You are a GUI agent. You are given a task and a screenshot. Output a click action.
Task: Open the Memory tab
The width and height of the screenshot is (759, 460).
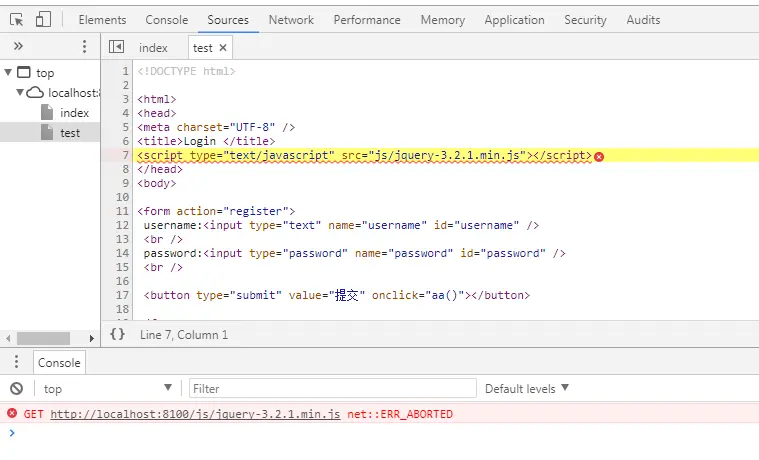tap(442, 20)
